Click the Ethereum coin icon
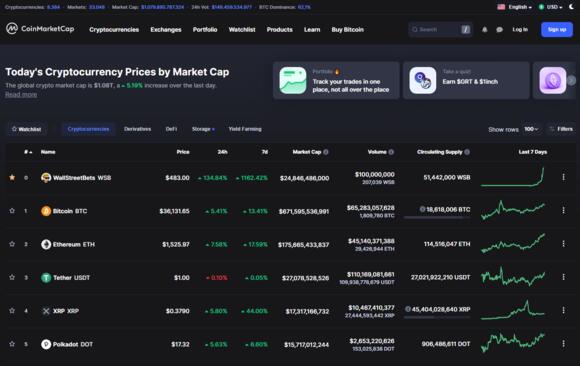Viewport: 580px width, 366px height. click(46, 244)
